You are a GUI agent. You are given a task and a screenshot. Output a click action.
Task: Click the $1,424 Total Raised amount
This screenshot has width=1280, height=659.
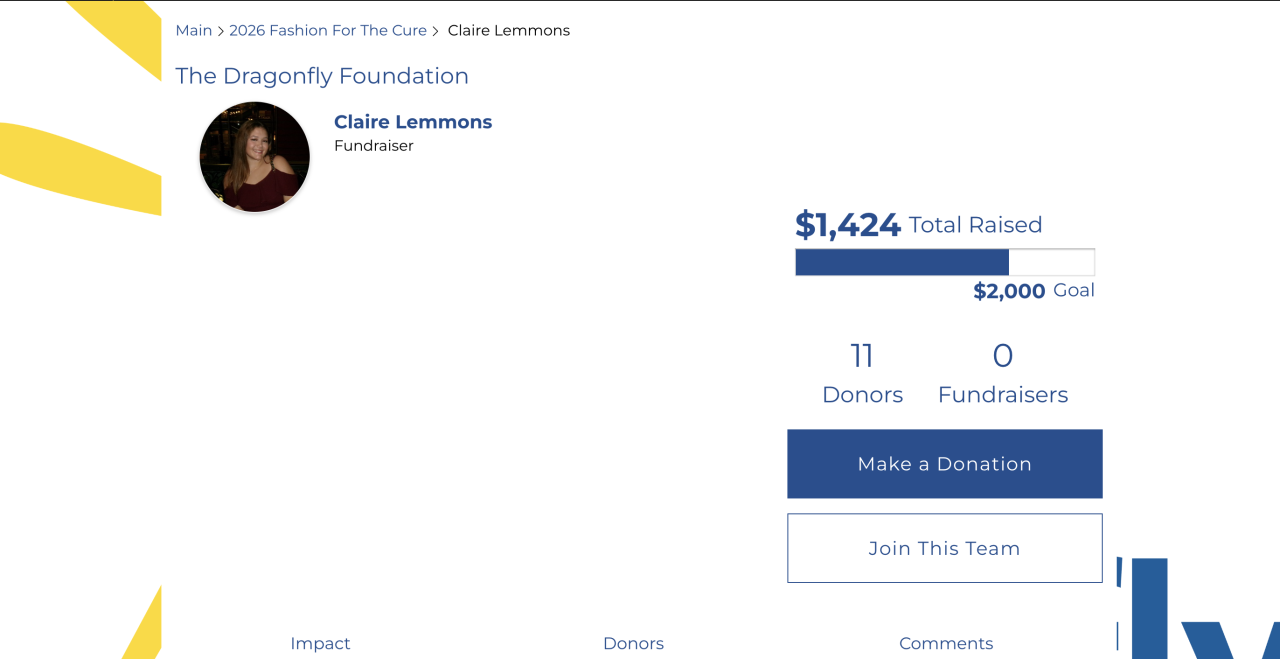click(848, 225)
